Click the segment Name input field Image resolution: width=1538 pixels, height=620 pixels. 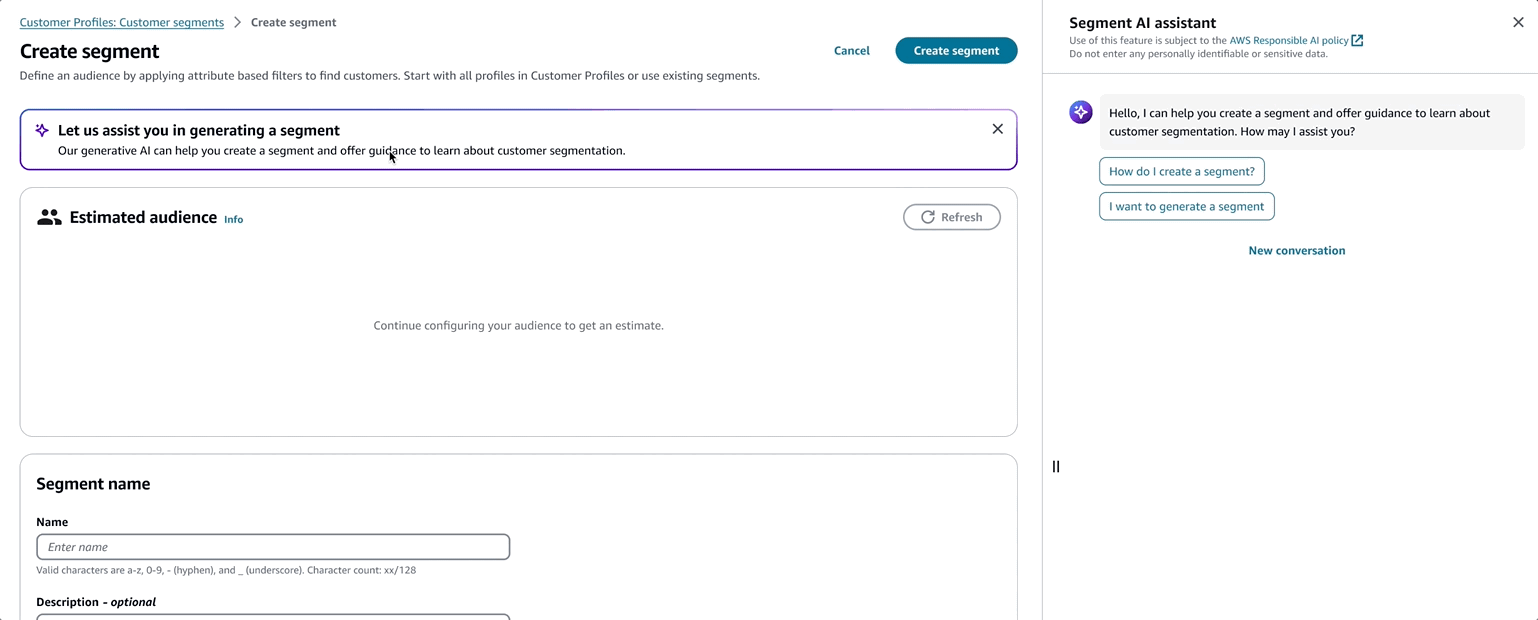tap(273, 547)
